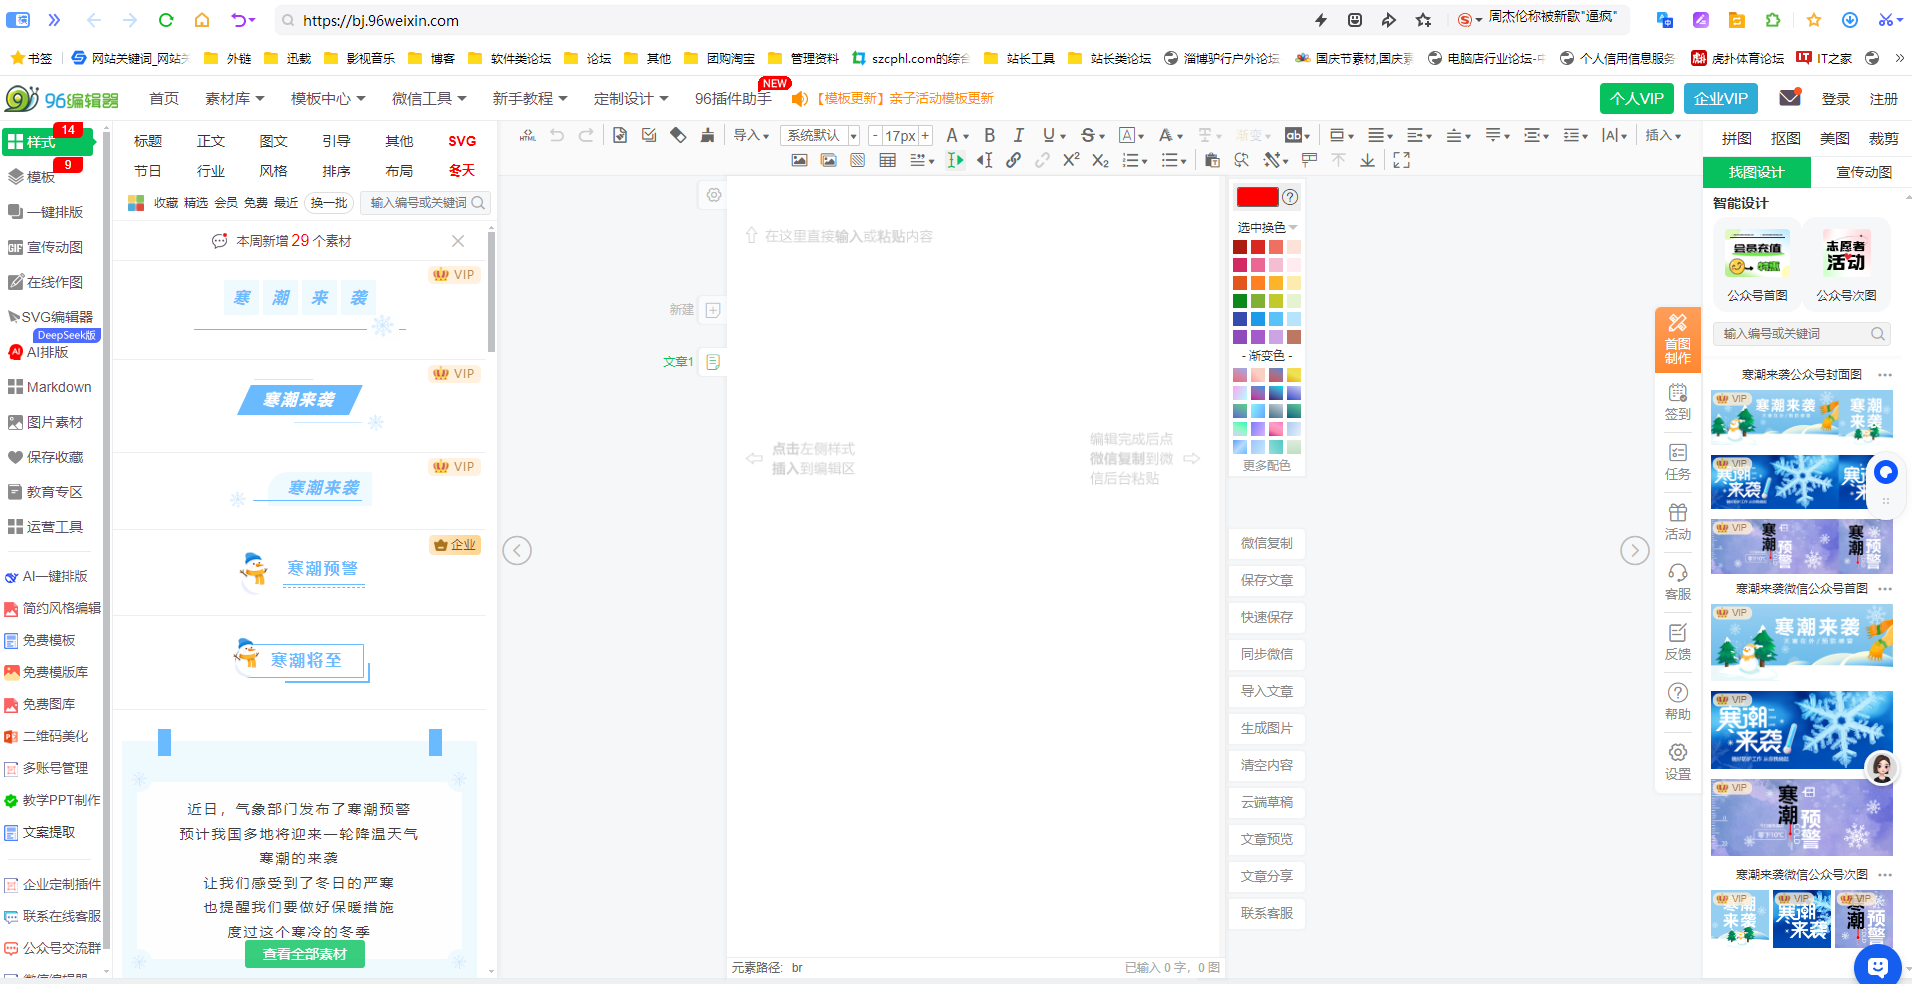Viewport: 1912px width, 984px height.
Task: Click the HTML source code icon
Action: (x=528, y=135)
